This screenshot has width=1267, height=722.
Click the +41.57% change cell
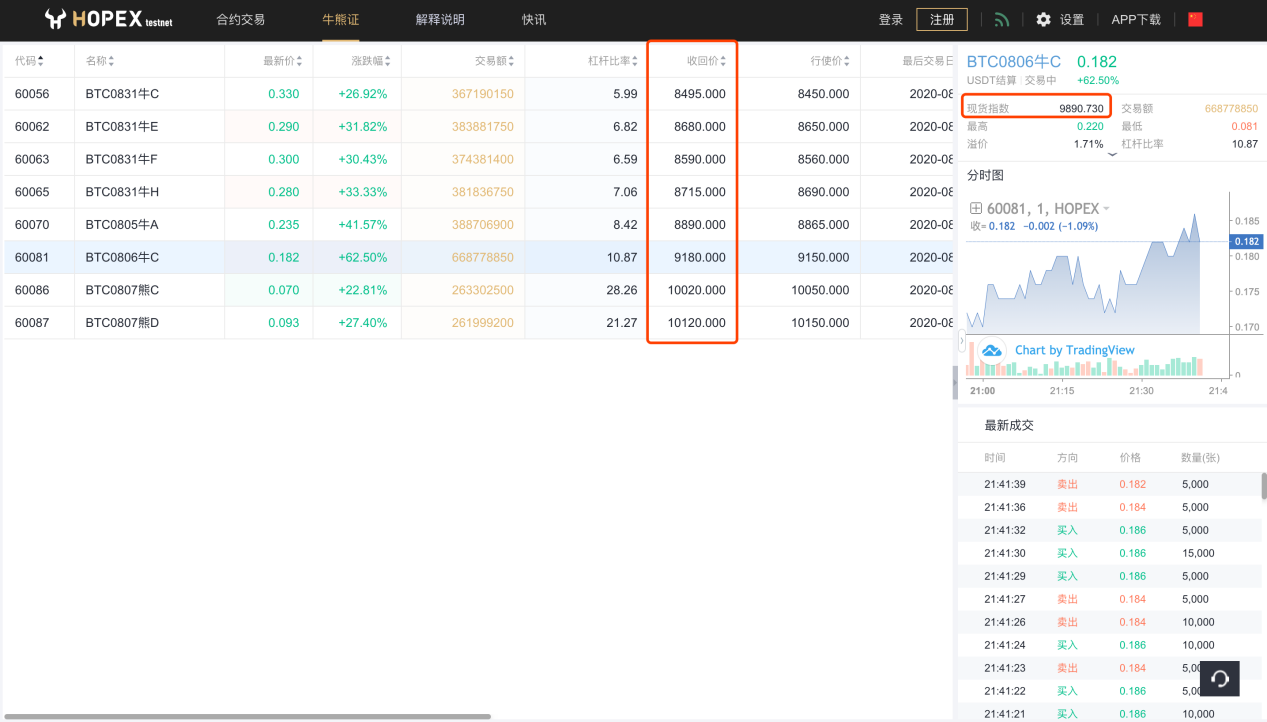[363, 225]
